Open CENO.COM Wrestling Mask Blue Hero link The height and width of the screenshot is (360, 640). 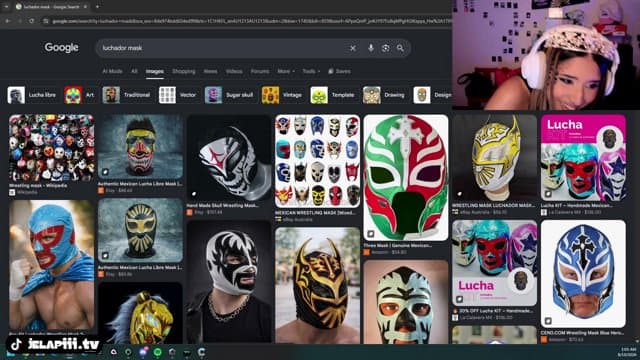pyautogui.click(x=582, y=333)
